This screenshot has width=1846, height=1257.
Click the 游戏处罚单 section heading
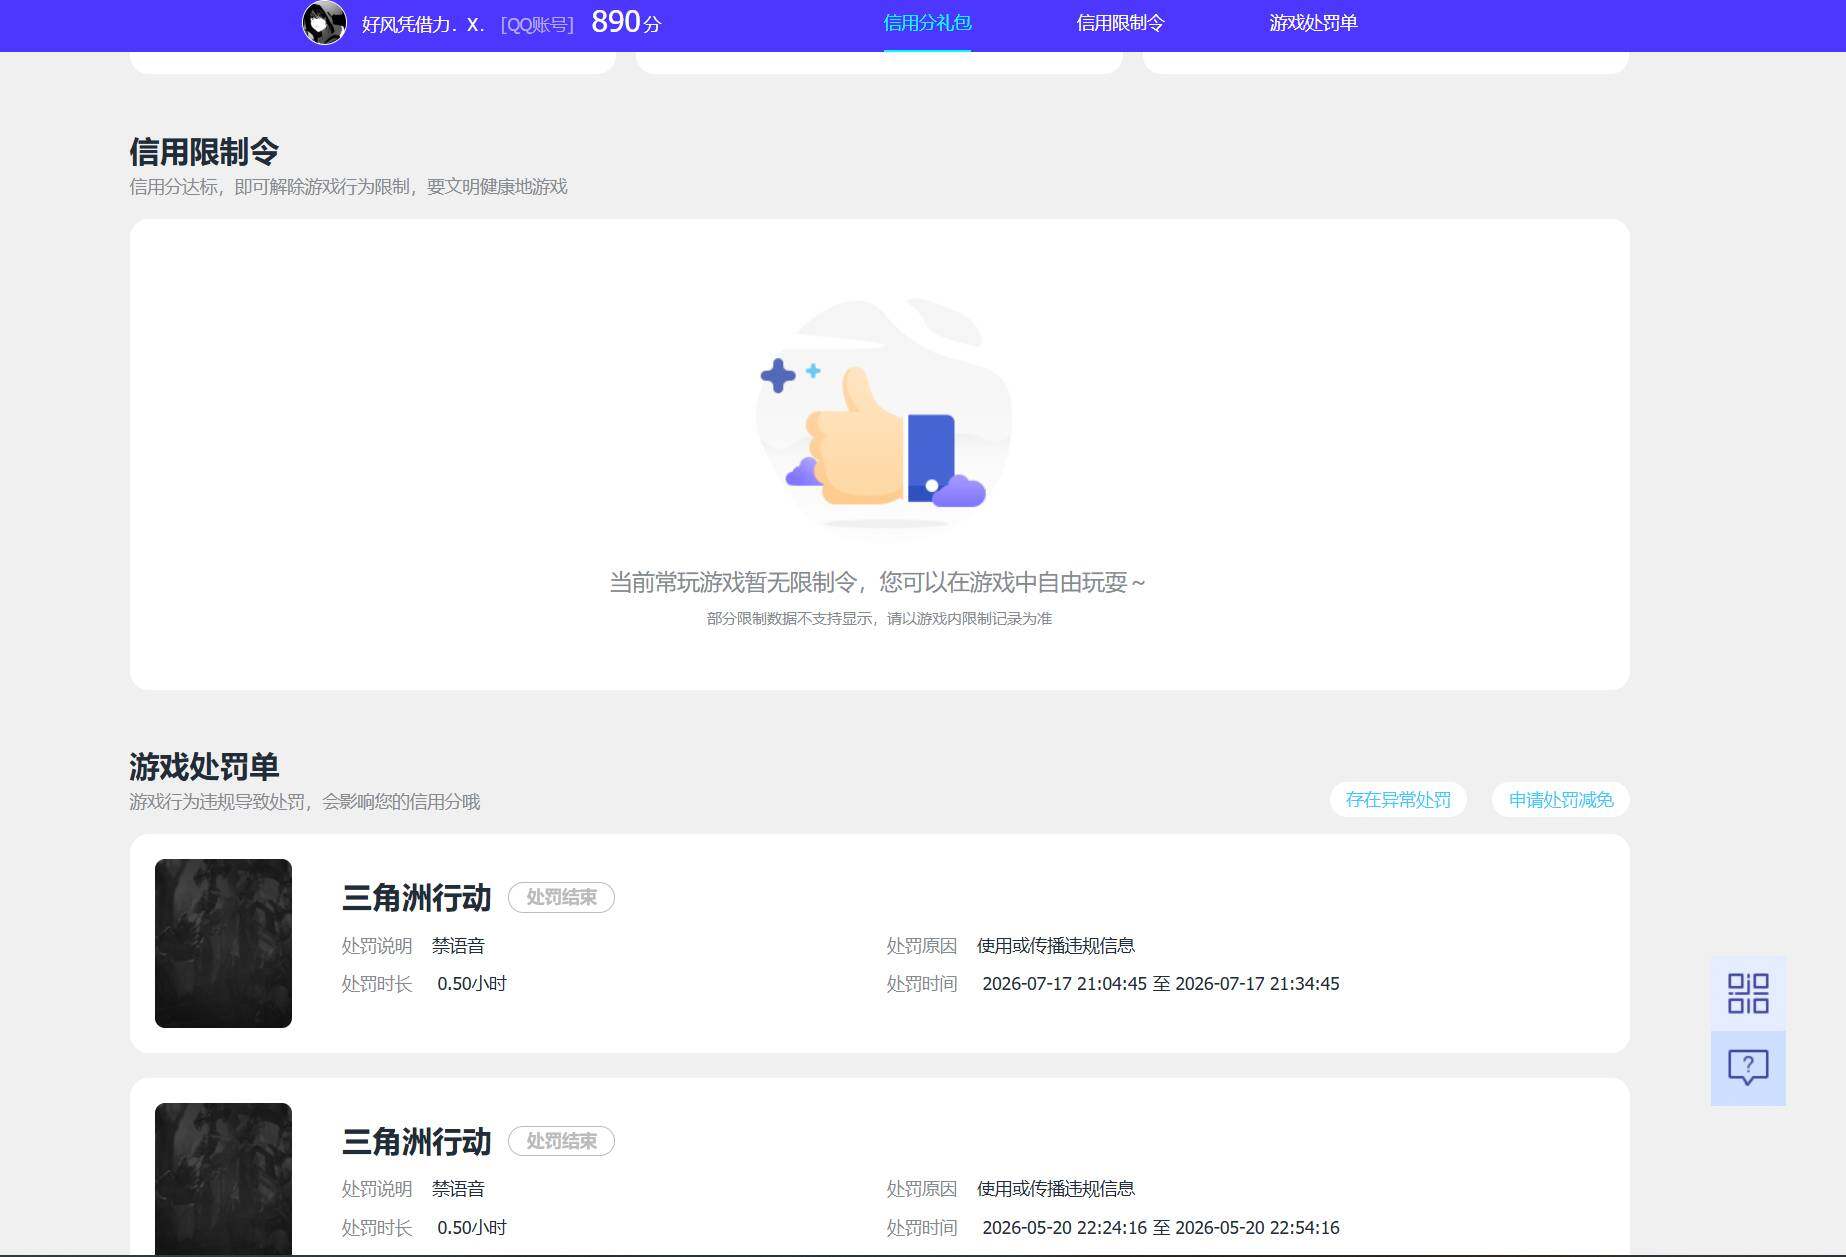point(204,767)
